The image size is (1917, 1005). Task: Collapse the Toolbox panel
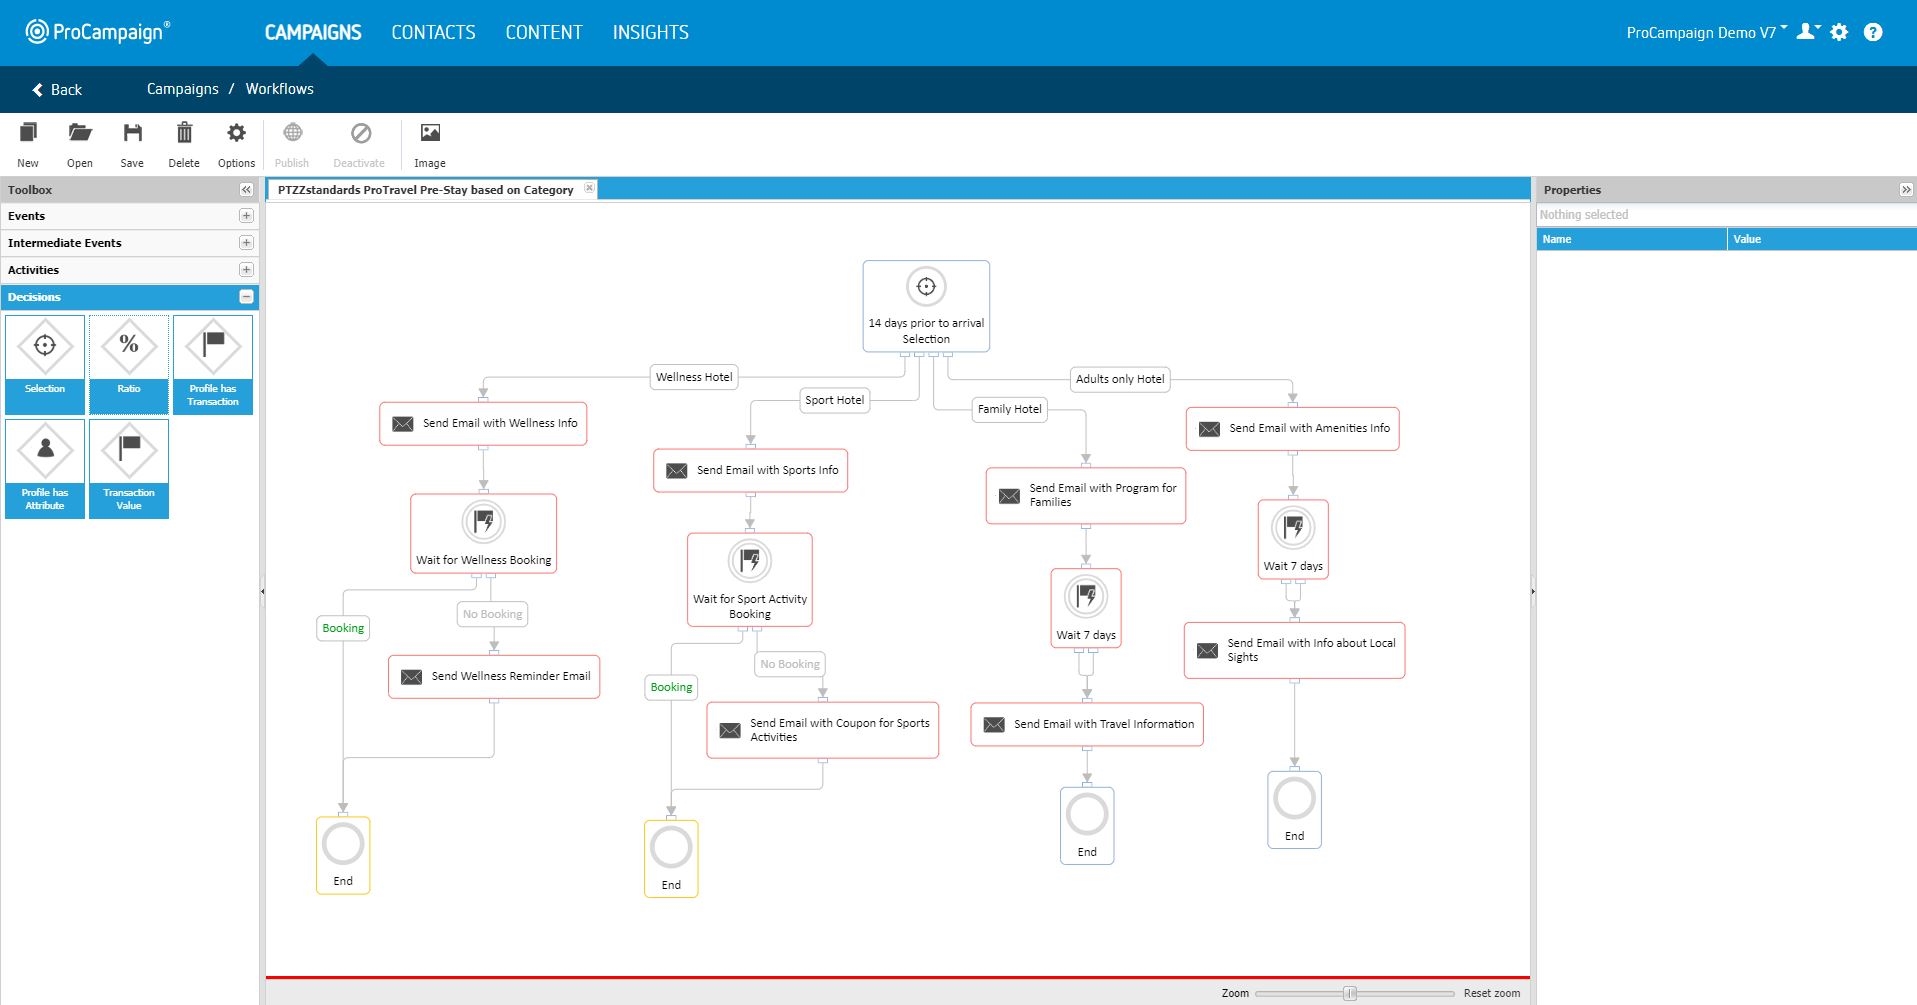[x=246, y=190]
